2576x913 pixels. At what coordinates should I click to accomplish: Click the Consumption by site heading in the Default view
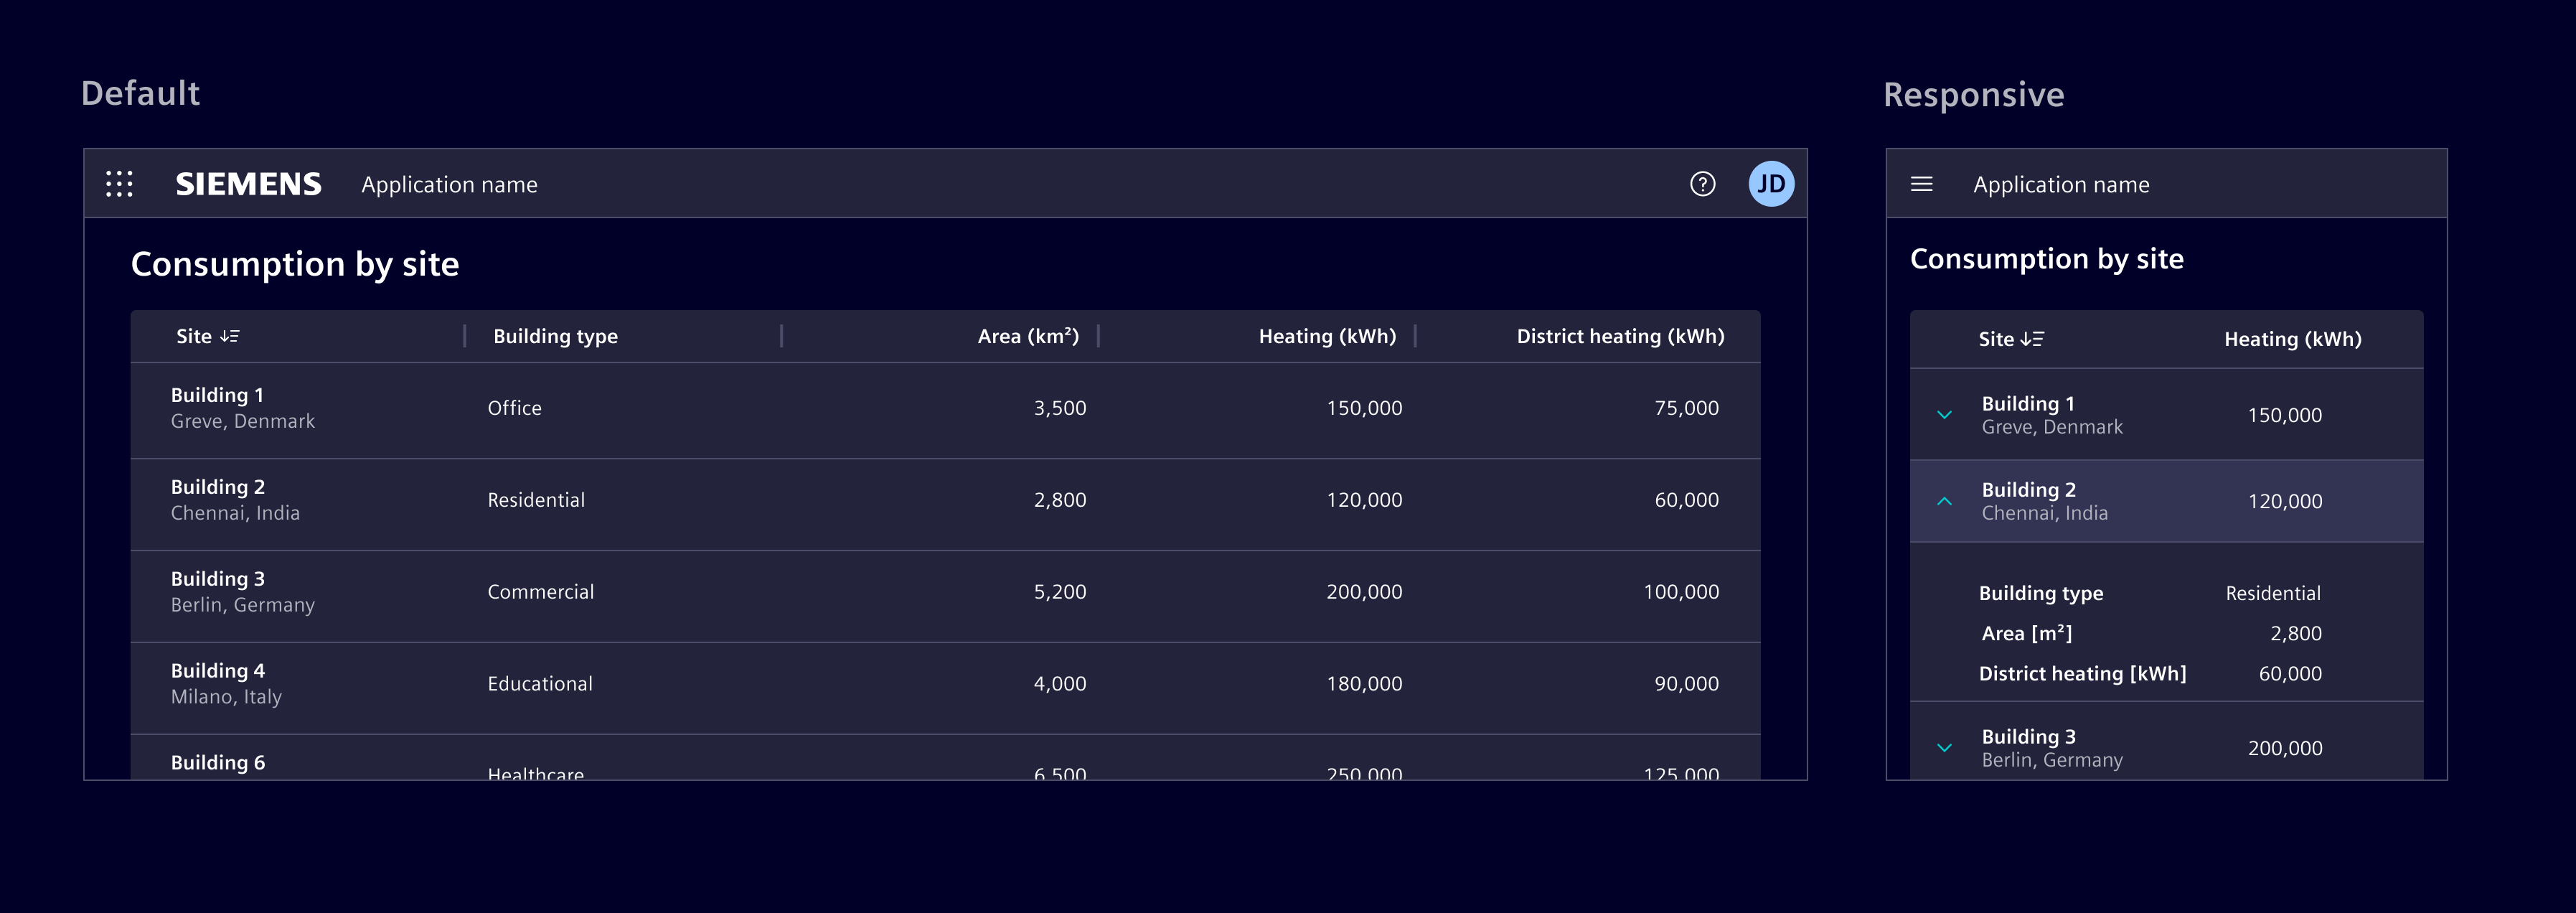[x=295, y=264]
